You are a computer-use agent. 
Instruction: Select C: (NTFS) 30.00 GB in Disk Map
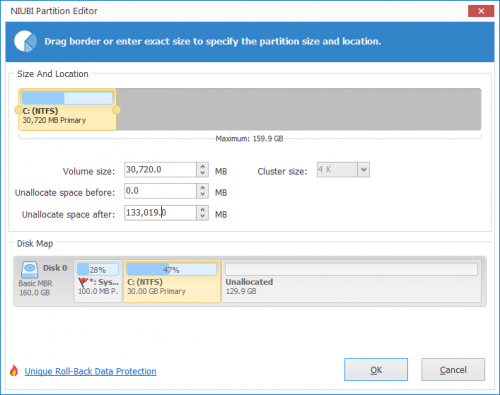[172, 281]
